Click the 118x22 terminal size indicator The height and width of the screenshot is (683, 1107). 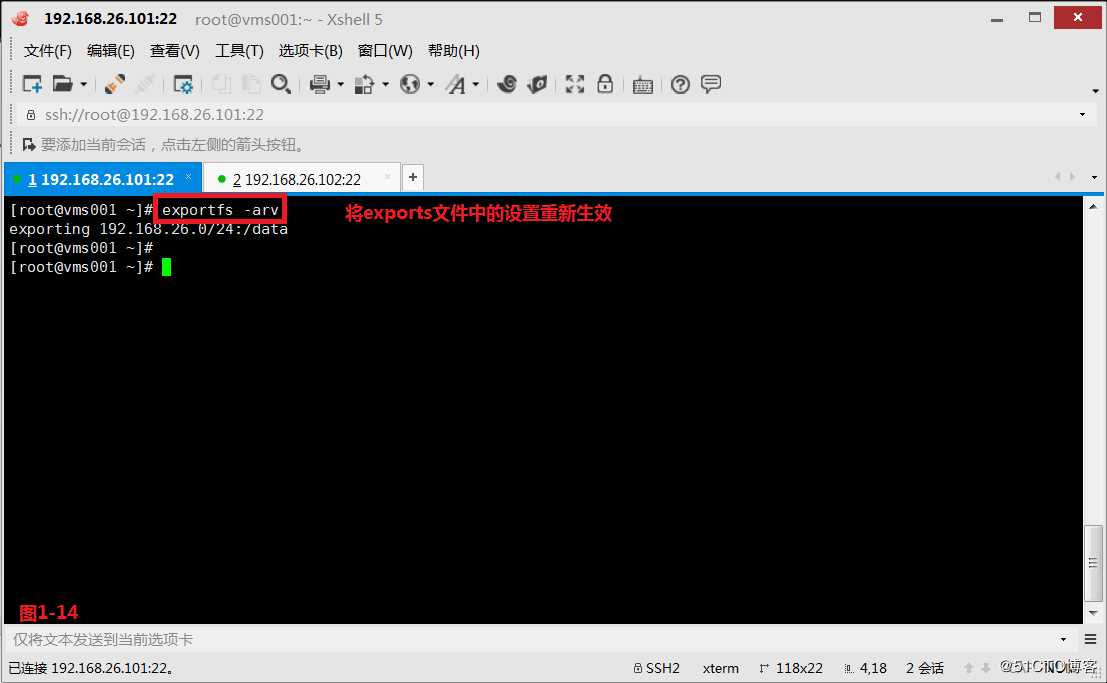[791, 668]
